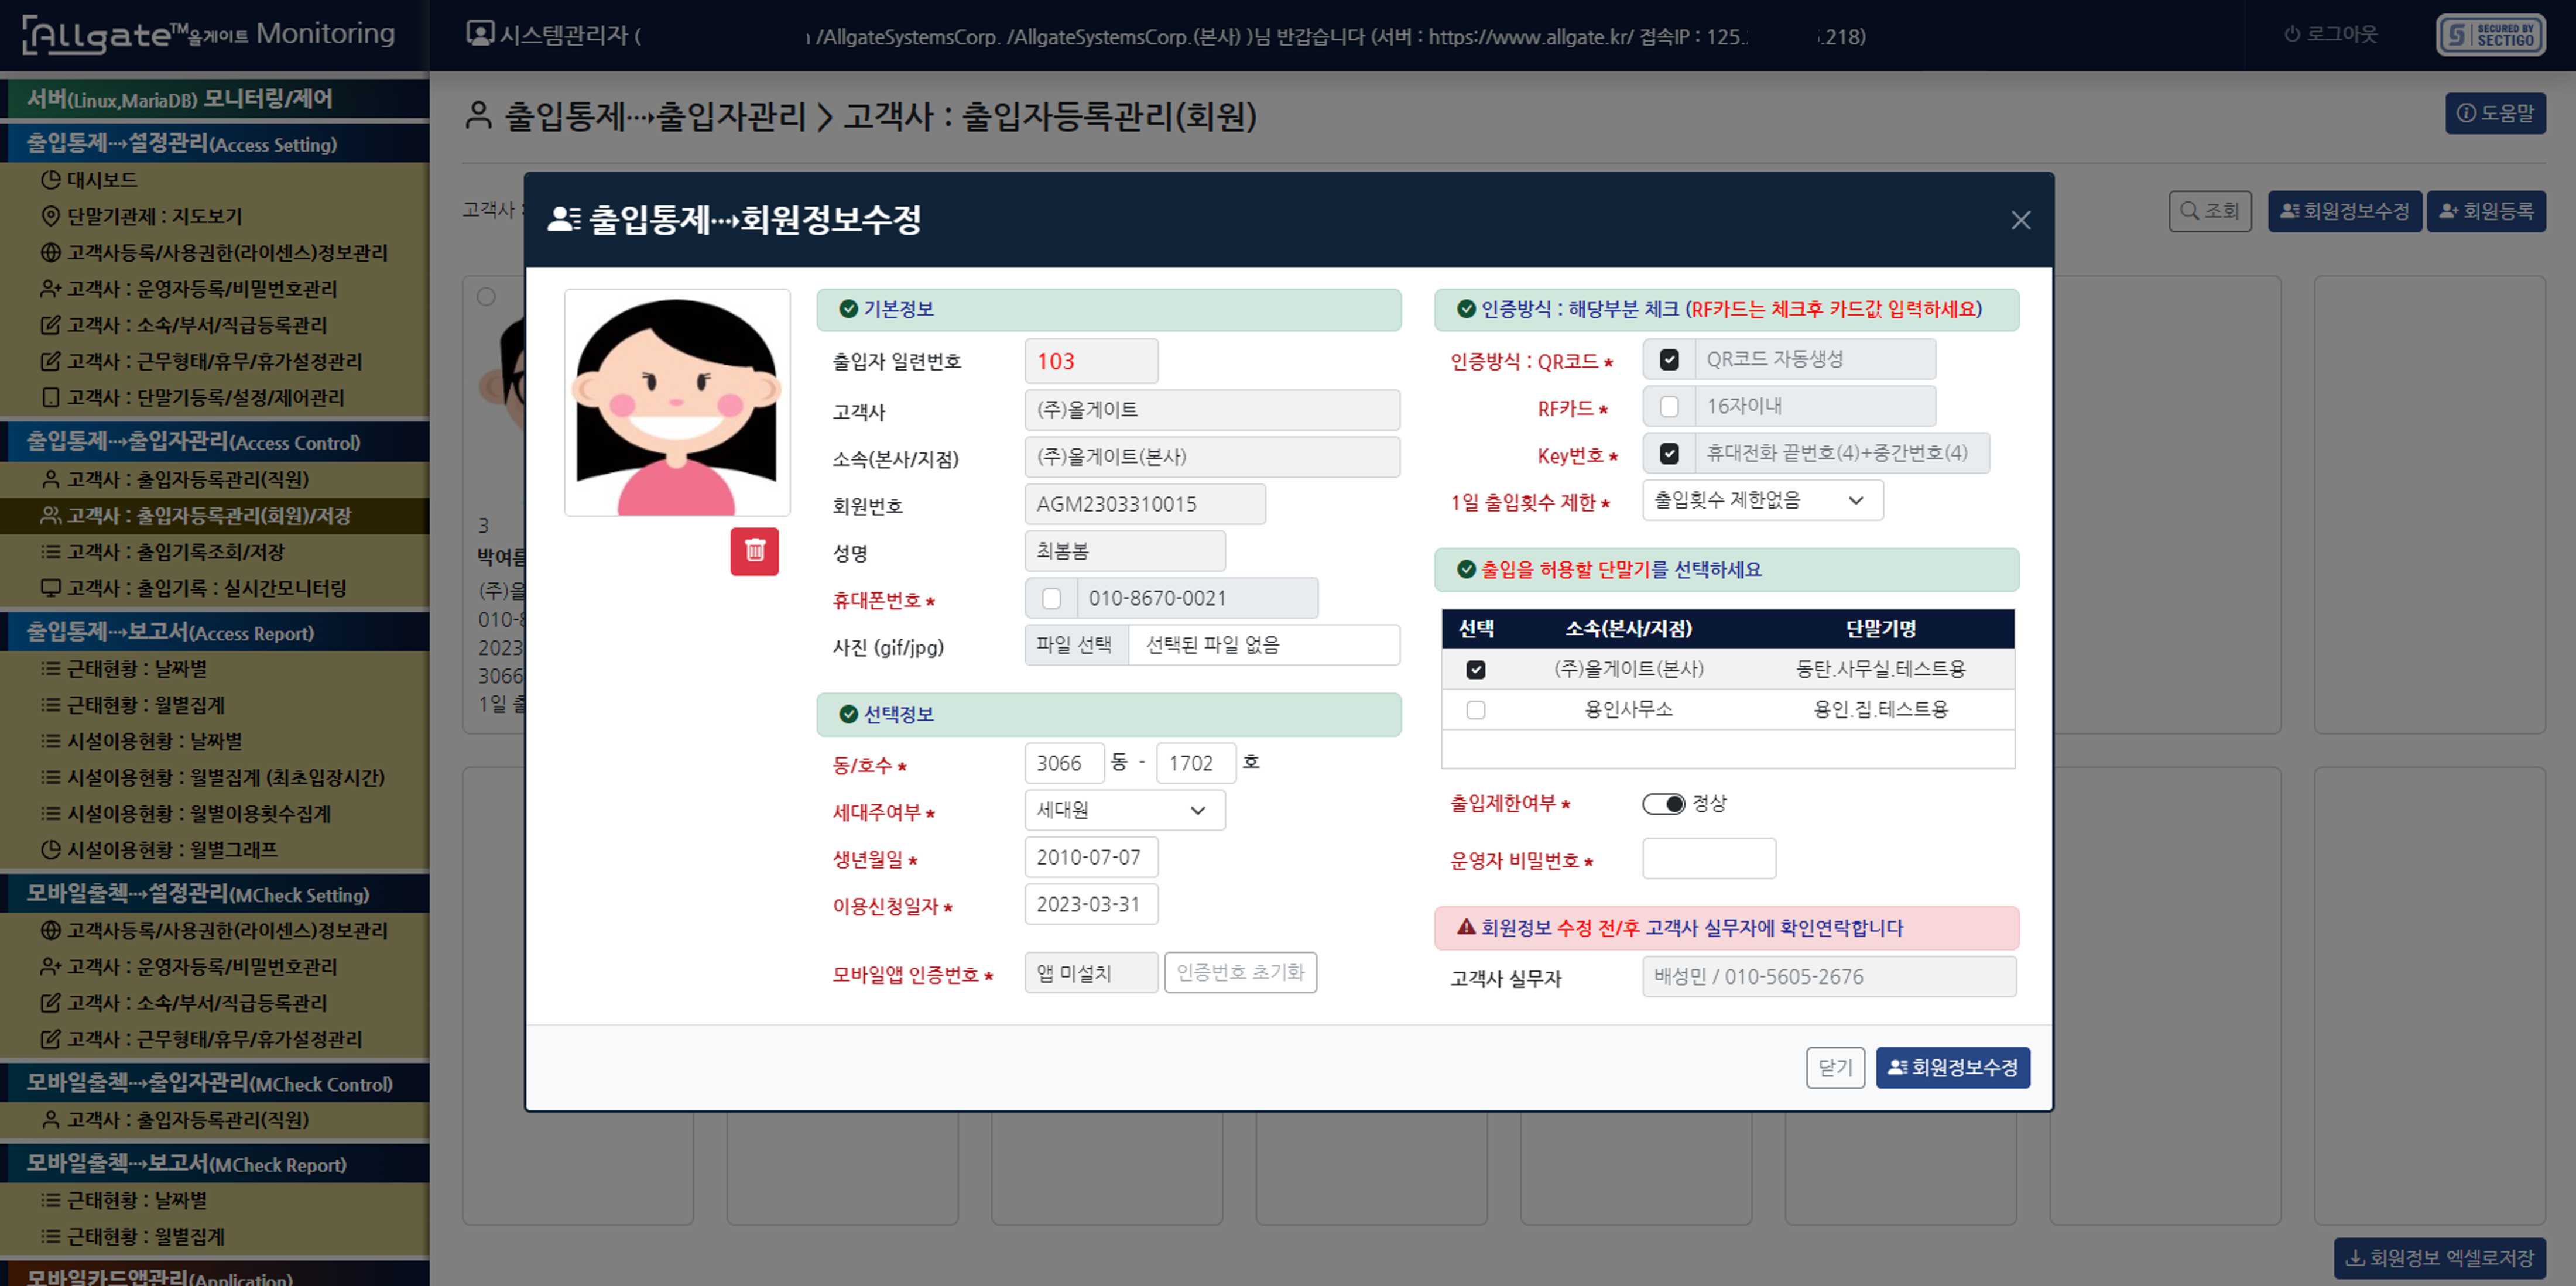Screen dimensions: 2576x1286
Task: Click the 시스템관리자 user icon in header
Action: pos(480,34)
